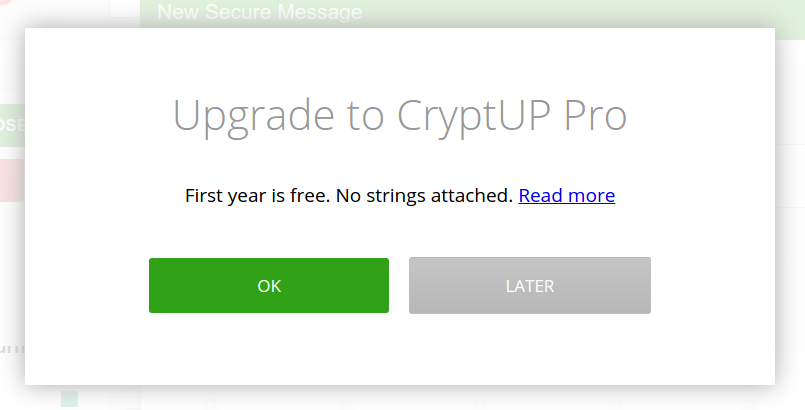Click the faded red button at the left edge
Viewport: 805px width, 410px height.
point(12,180)
